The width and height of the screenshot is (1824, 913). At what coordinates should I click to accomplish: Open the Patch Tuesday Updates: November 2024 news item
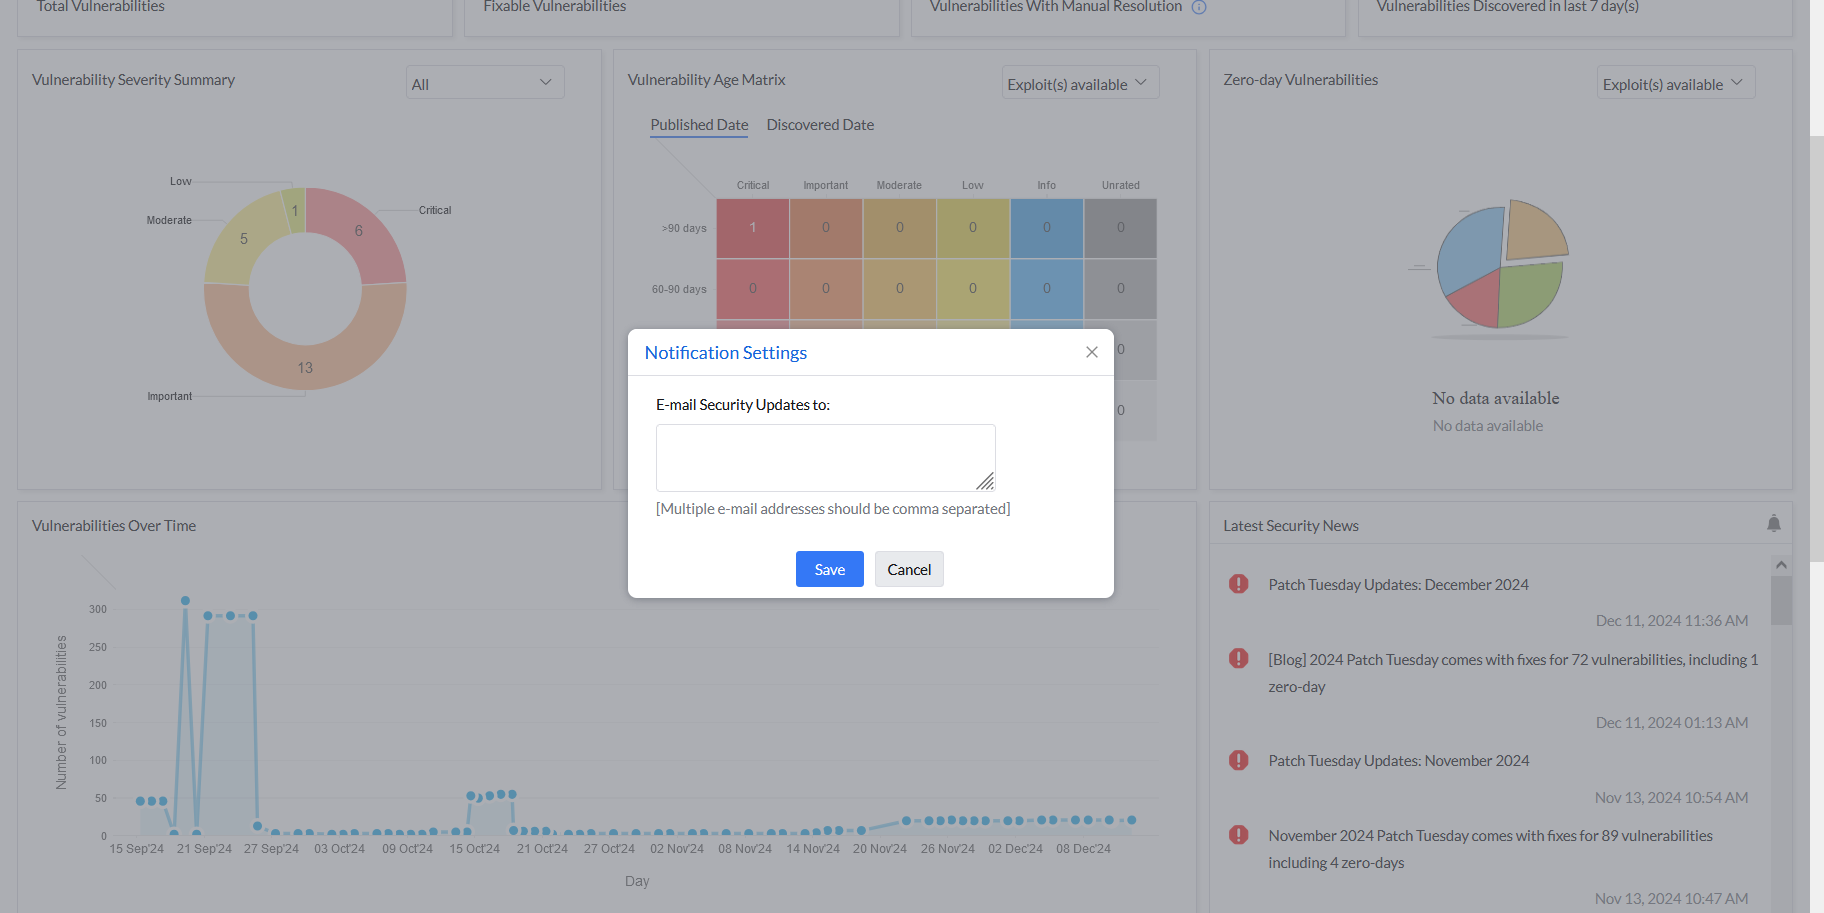(x=1398, y=760)
